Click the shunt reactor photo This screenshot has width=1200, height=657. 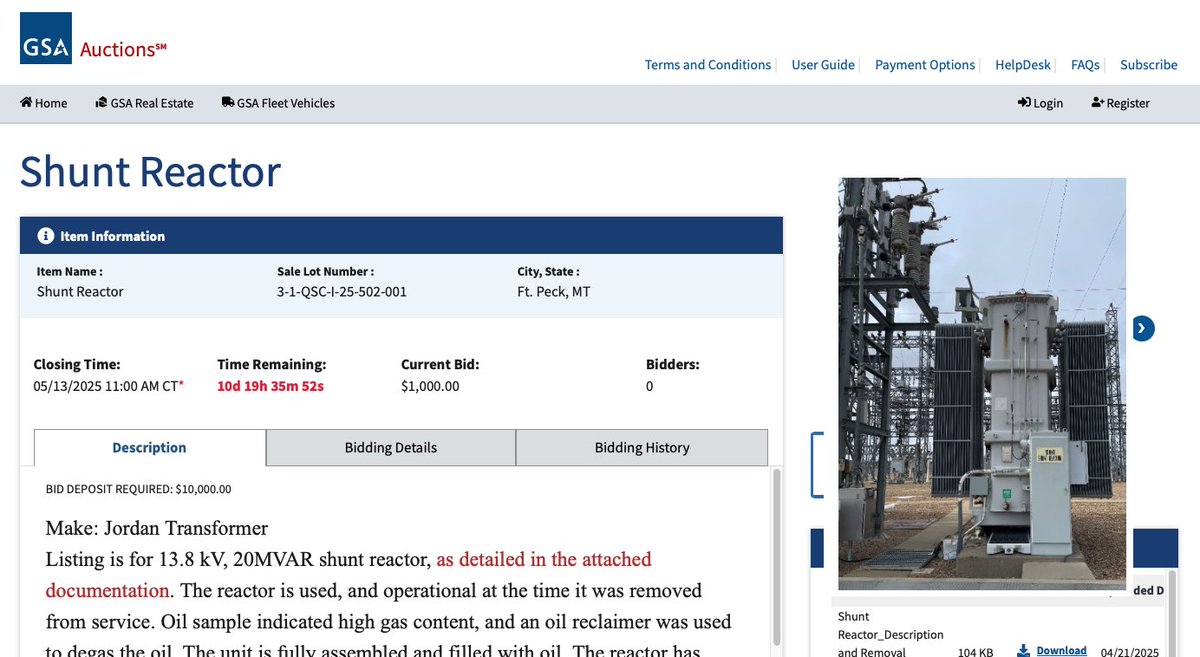[x=982, y=384]
